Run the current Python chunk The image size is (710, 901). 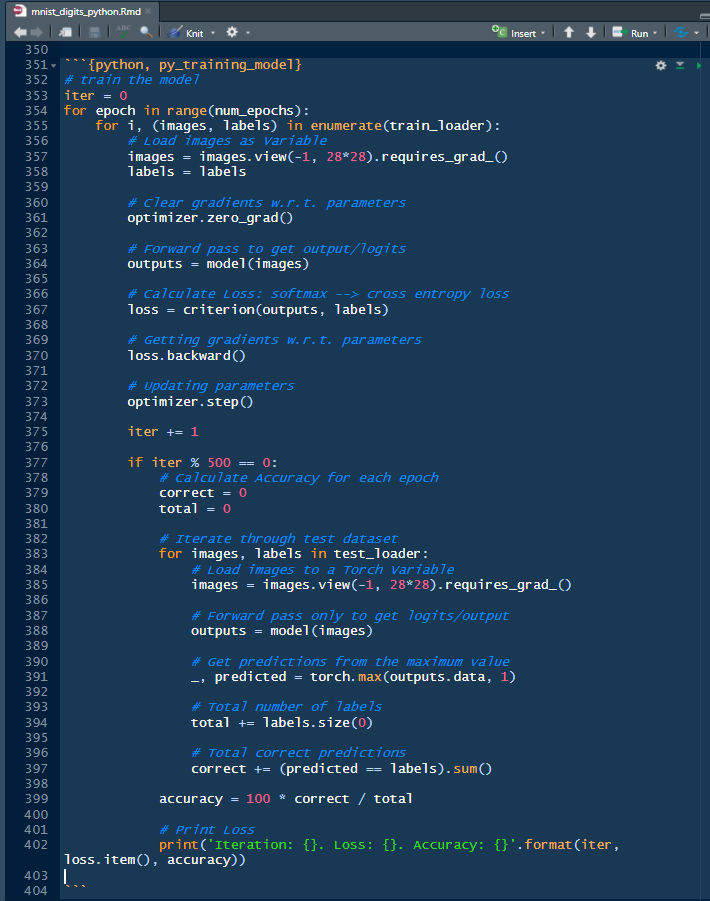point(698,65)
